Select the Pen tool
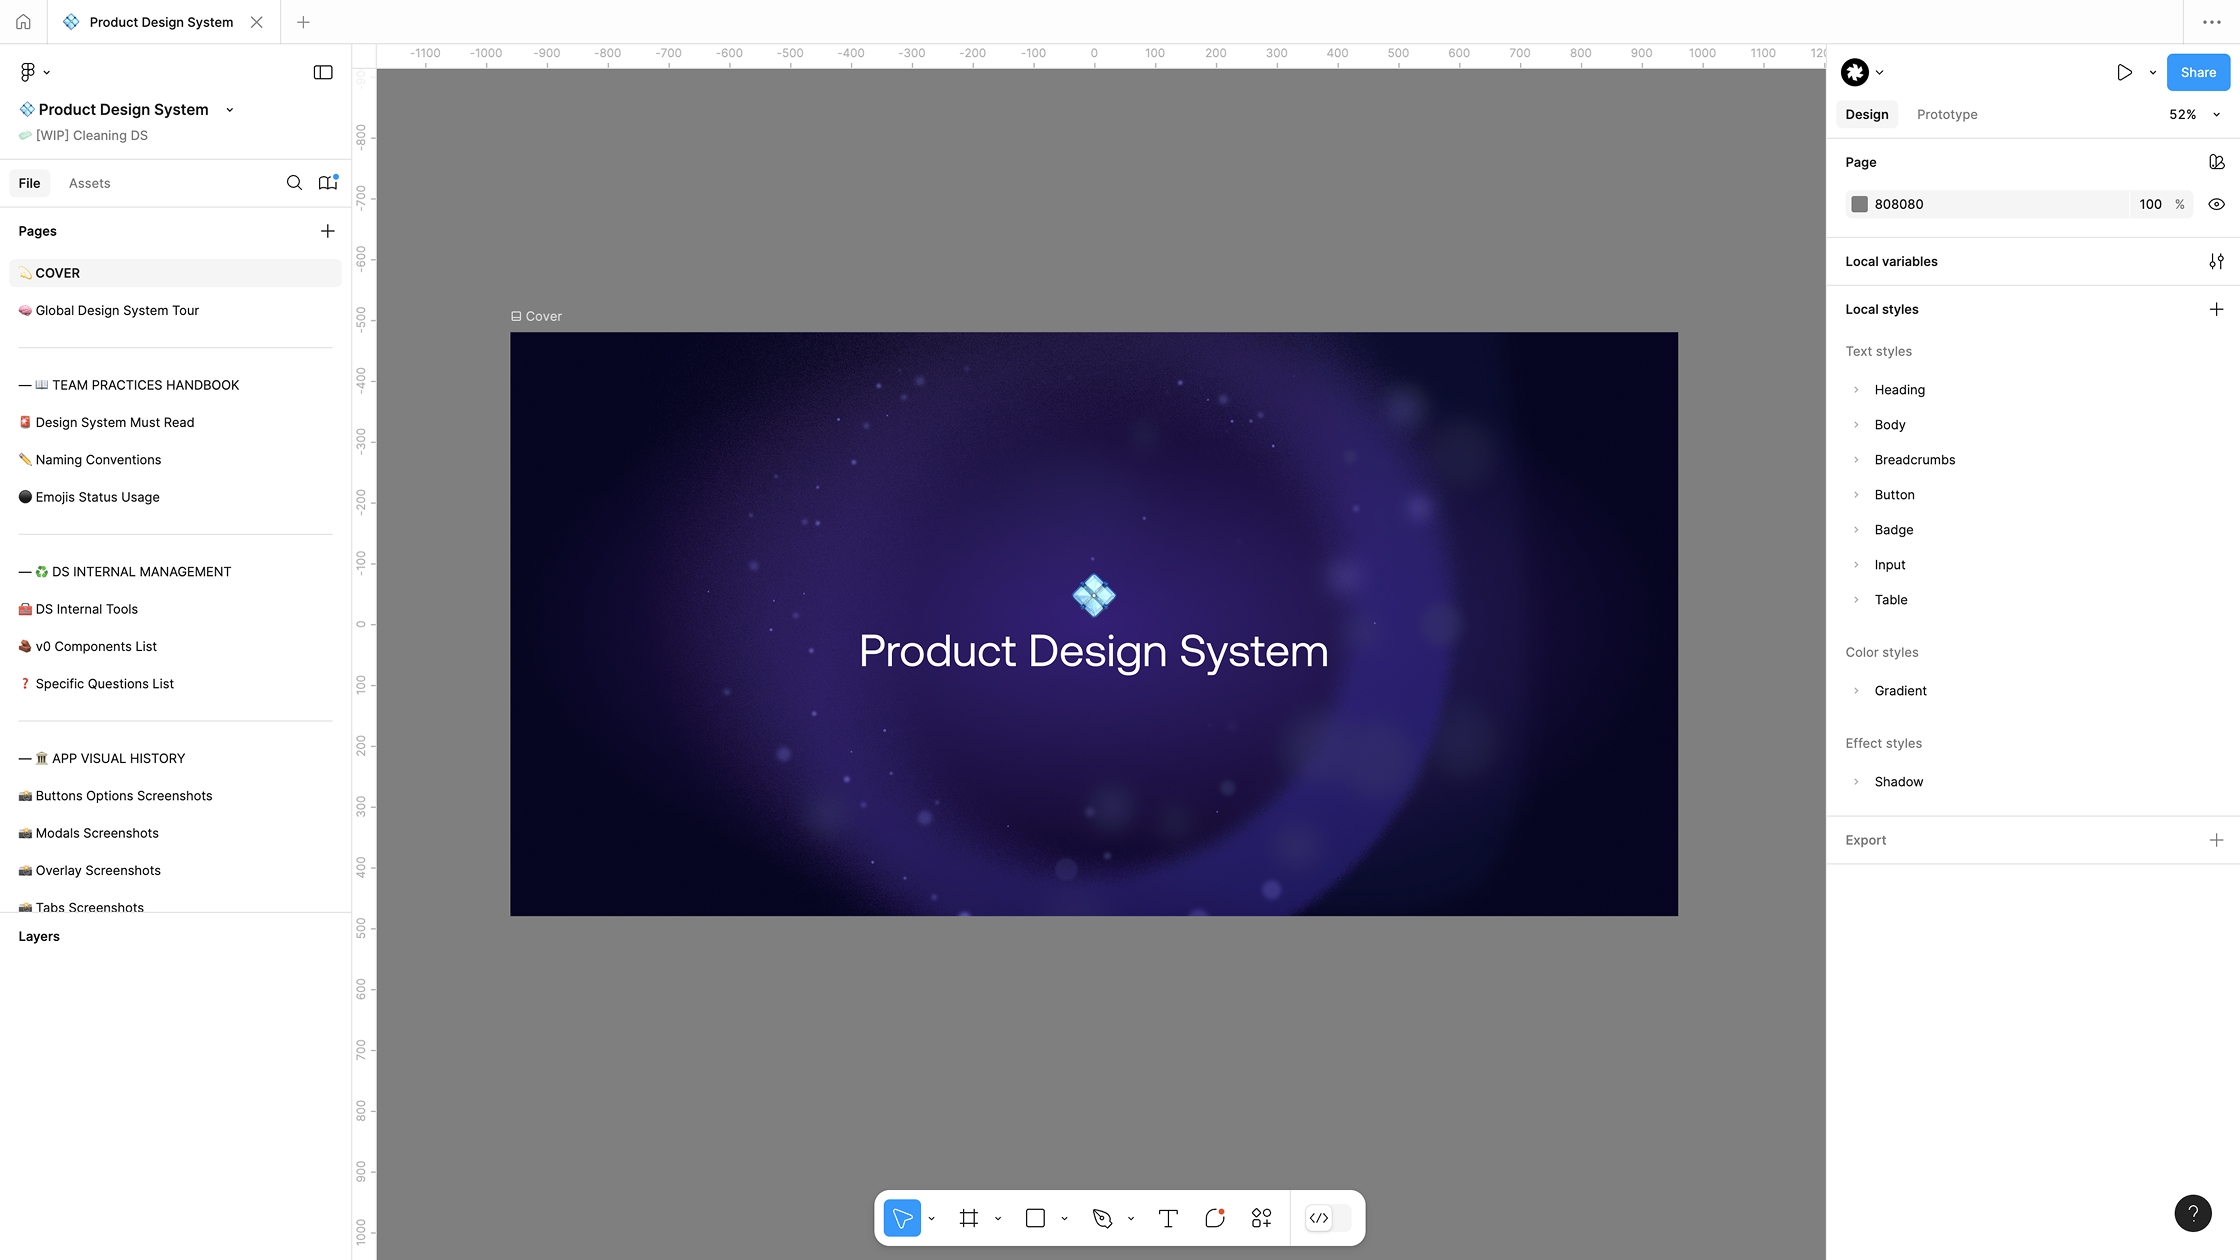This screenshot has height=1260, width=2240. 1102,1218
